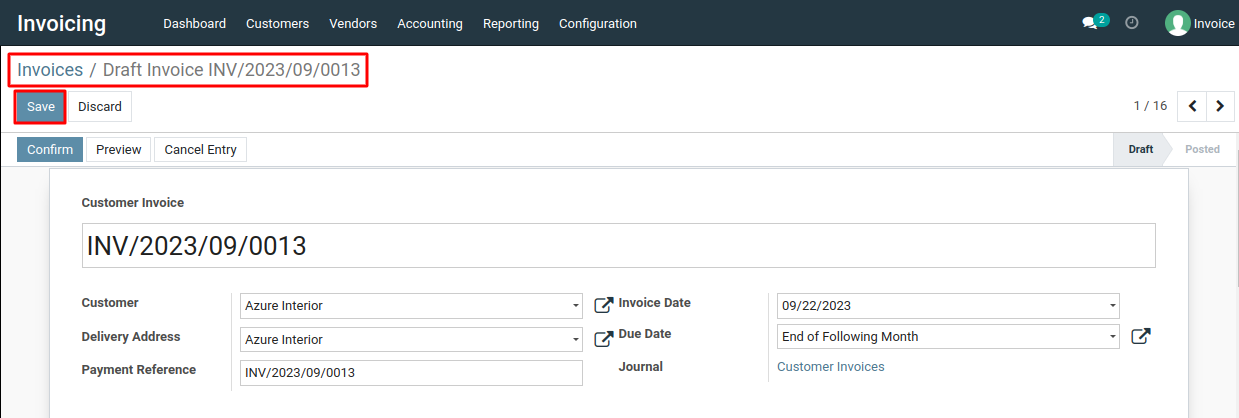Go to next record arrow
The width and height of the screenshot is (1239, 418).
(x=1220, y=105)
